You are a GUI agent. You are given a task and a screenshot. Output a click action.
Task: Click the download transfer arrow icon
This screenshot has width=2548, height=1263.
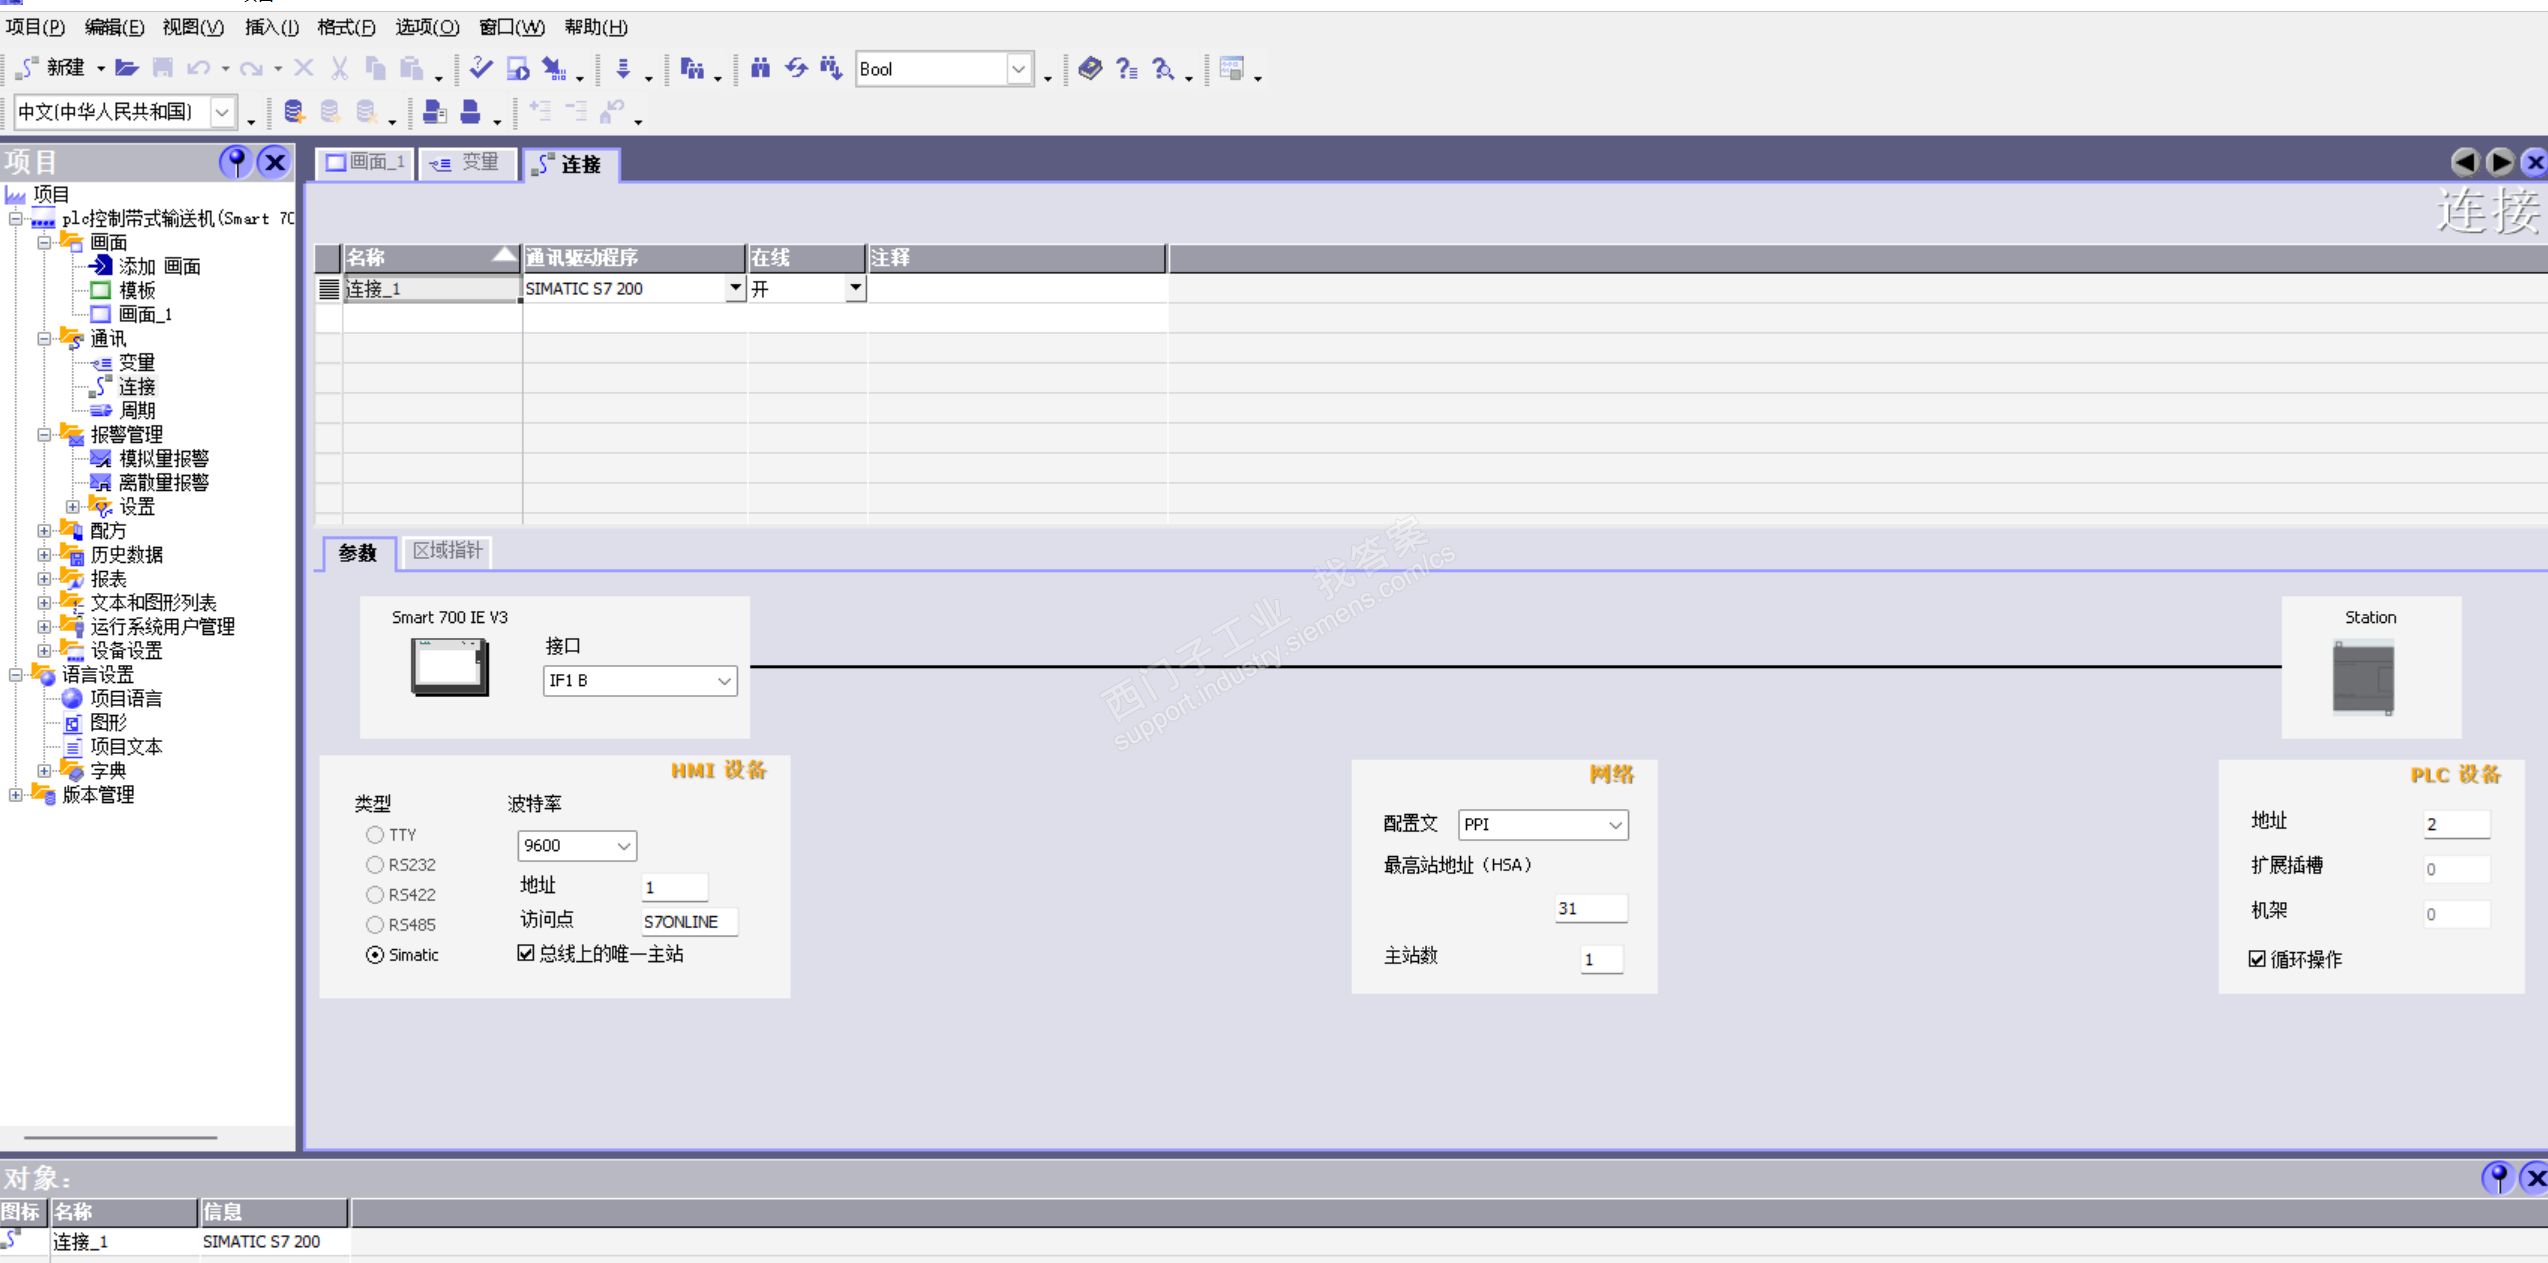point(623,68)
